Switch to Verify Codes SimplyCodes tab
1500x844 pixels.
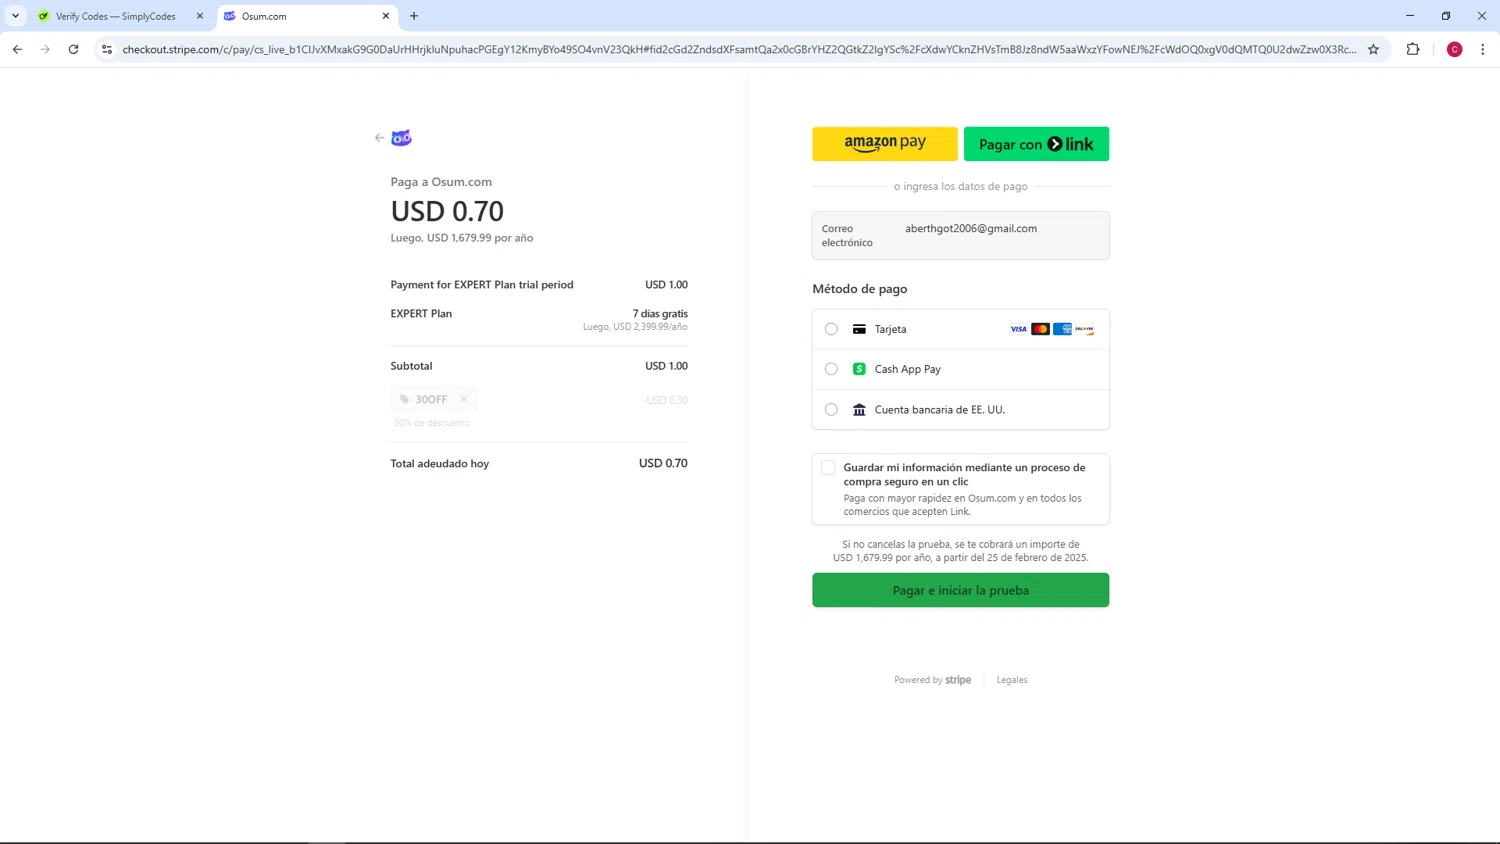(115, 16)
